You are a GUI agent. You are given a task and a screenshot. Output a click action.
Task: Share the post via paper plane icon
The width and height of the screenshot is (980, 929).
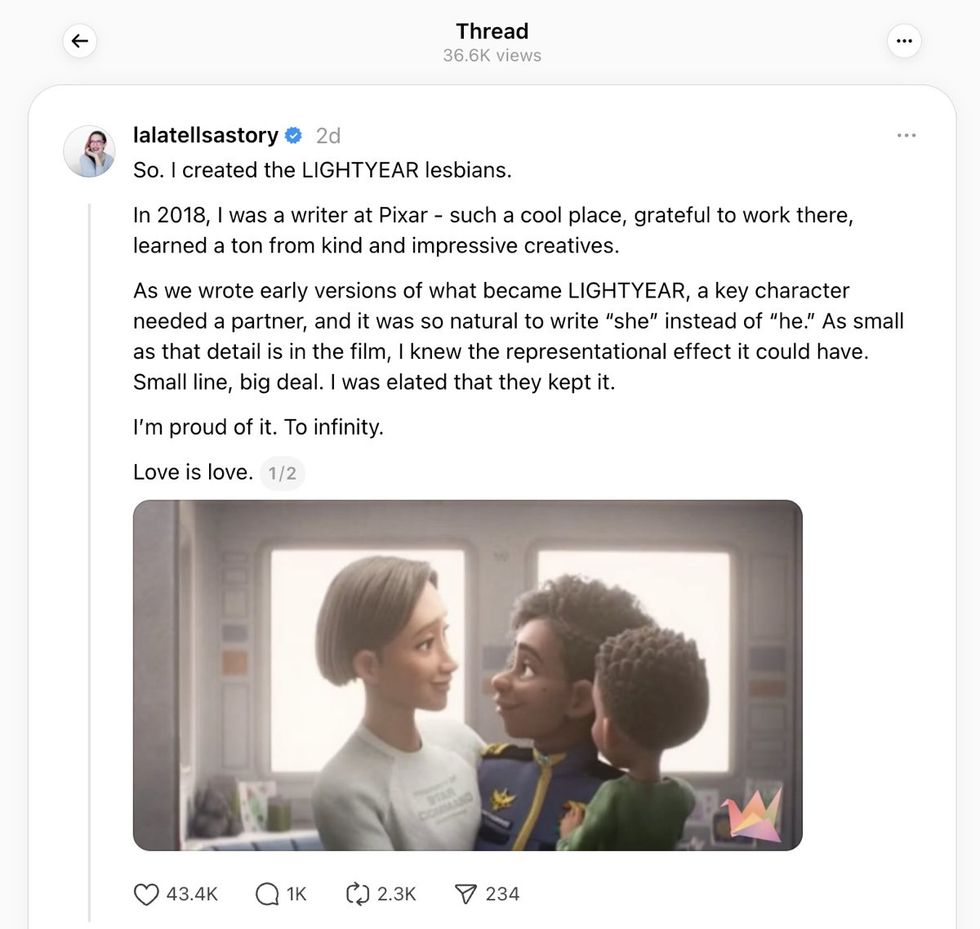coord(466,894)
